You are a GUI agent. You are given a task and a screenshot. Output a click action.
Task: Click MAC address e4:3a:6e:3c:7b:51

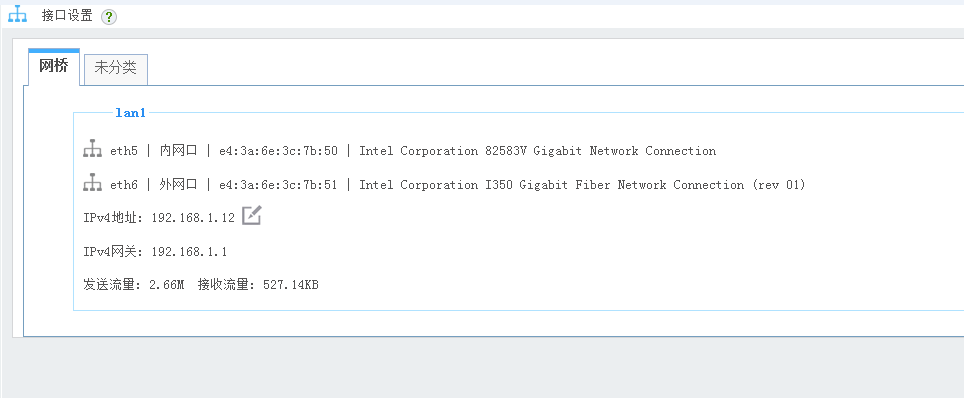tap(279, 185)
